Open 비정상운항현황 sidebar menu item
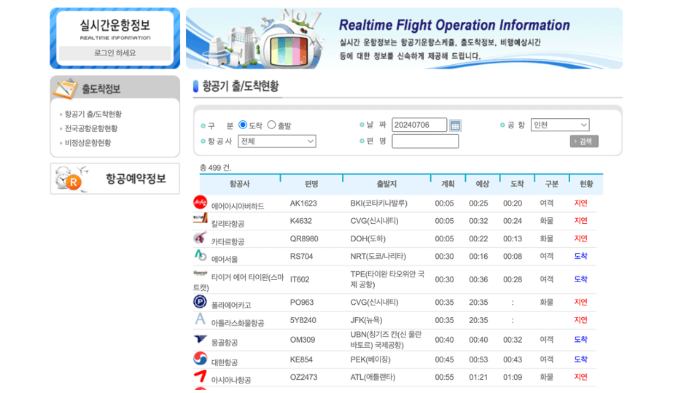Image resolution: width=700 pixels, height=393 pixels. (88, 143)
